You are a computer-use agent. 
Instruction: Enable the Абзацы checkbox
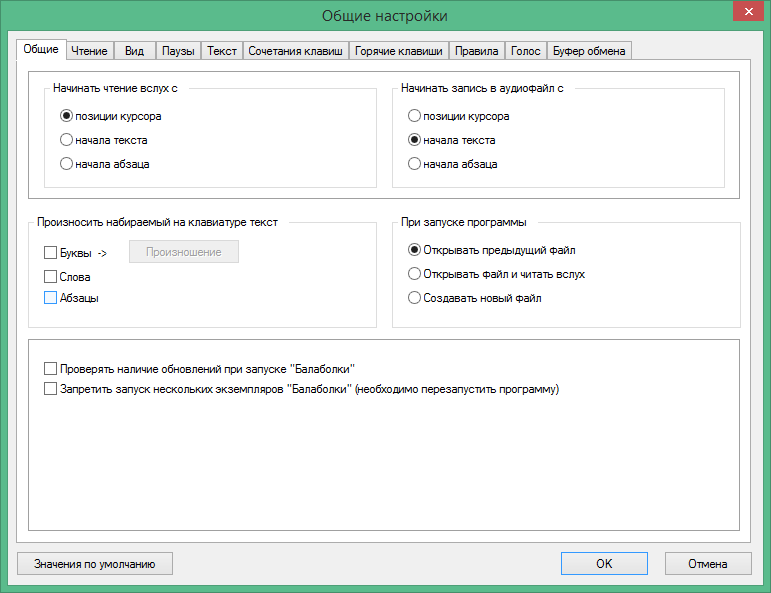[x=51, y=298]
